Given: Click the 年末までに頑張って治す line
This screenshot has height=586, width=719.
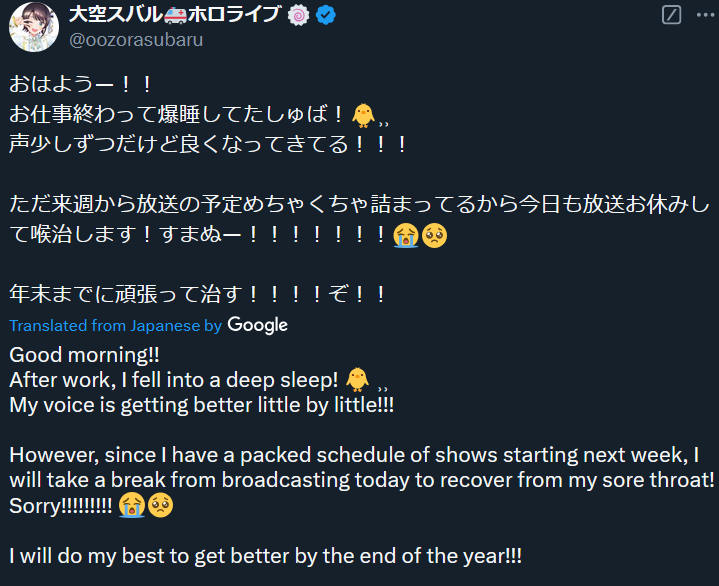Looking at the screenshot, I should (x=198, y=294).
